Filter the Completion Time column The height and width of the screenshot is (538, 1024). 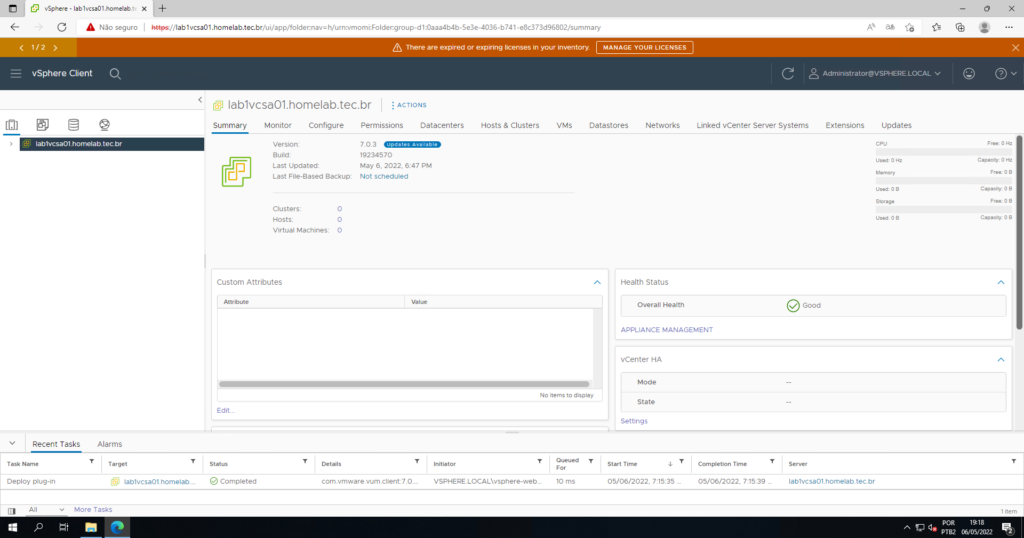pyautogui.click(x=772, y=462)
